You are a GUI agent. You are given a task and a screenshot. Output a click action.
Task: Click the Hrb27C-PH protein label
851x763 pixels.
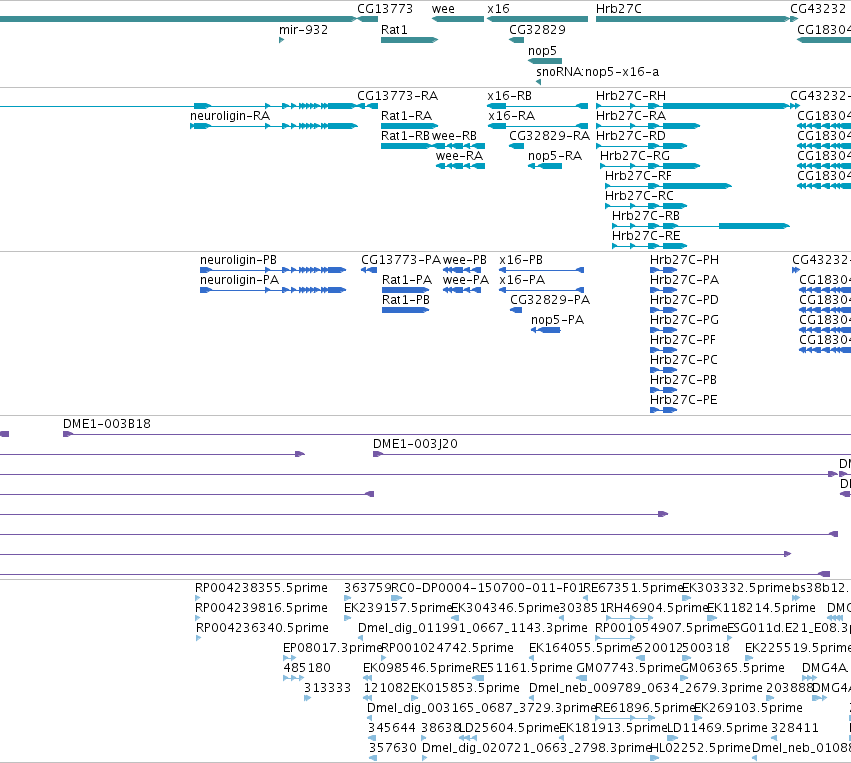pyautogui.click(x=684, y=260)
